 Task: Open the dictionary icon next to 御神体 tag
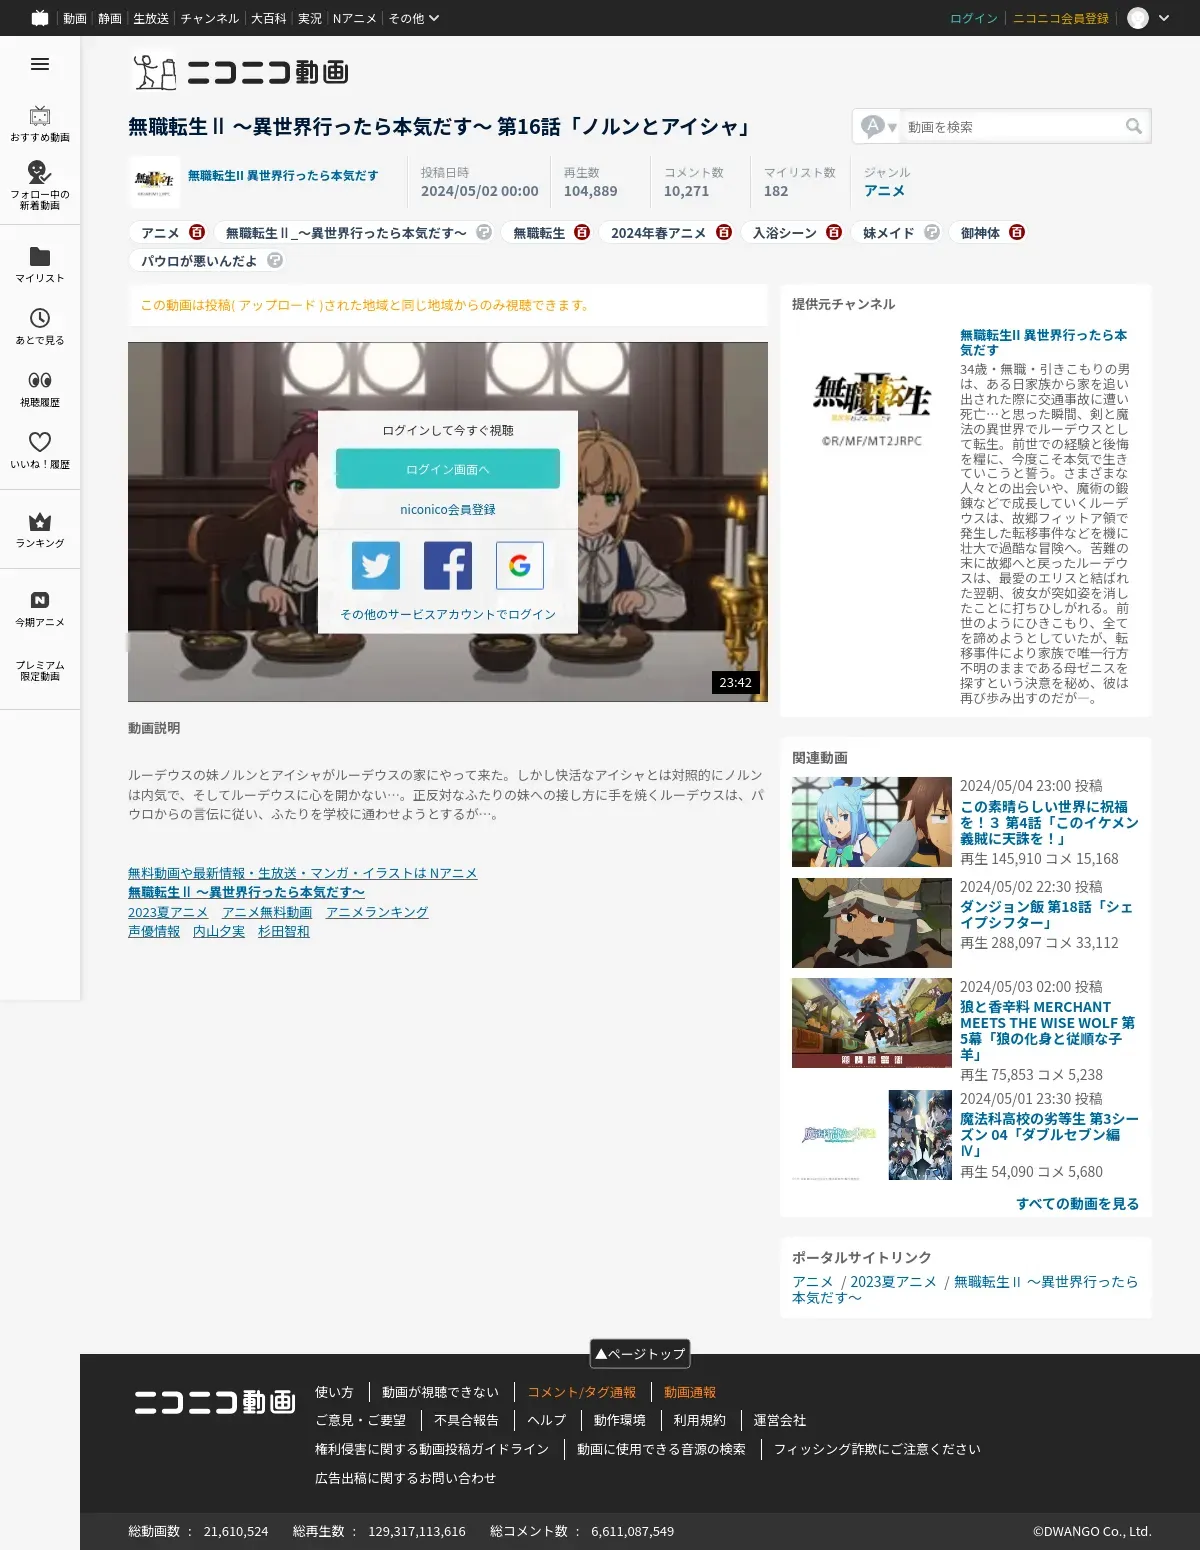[1017, 232]
